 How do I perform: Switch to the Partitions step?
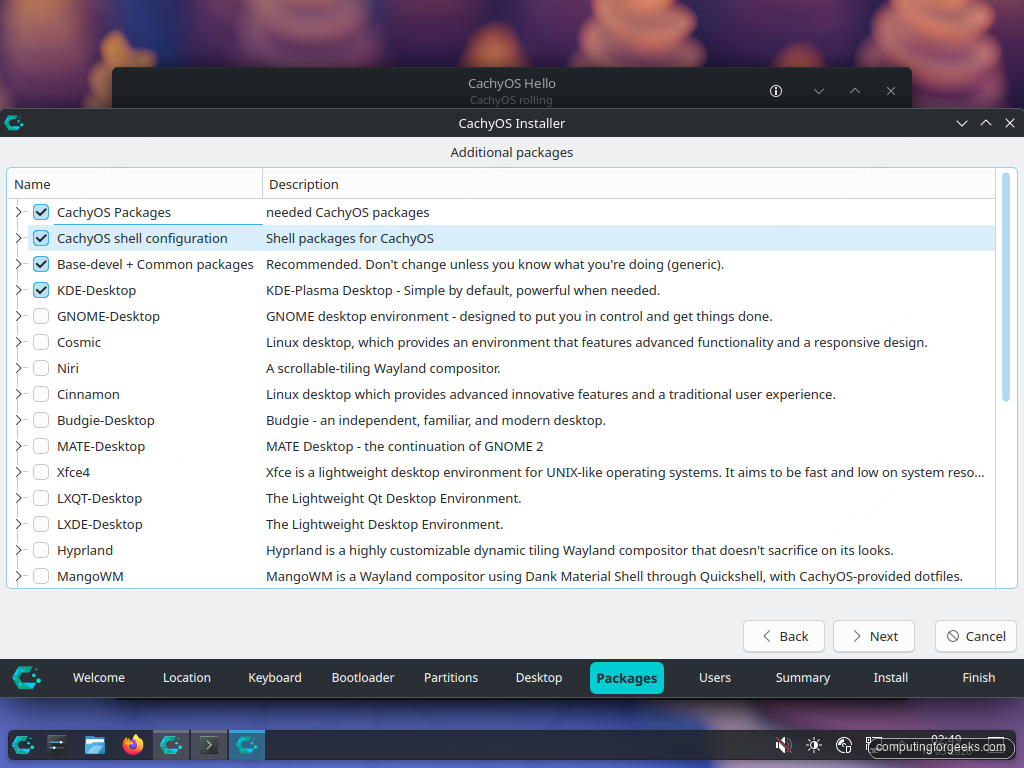pos(451,678)
